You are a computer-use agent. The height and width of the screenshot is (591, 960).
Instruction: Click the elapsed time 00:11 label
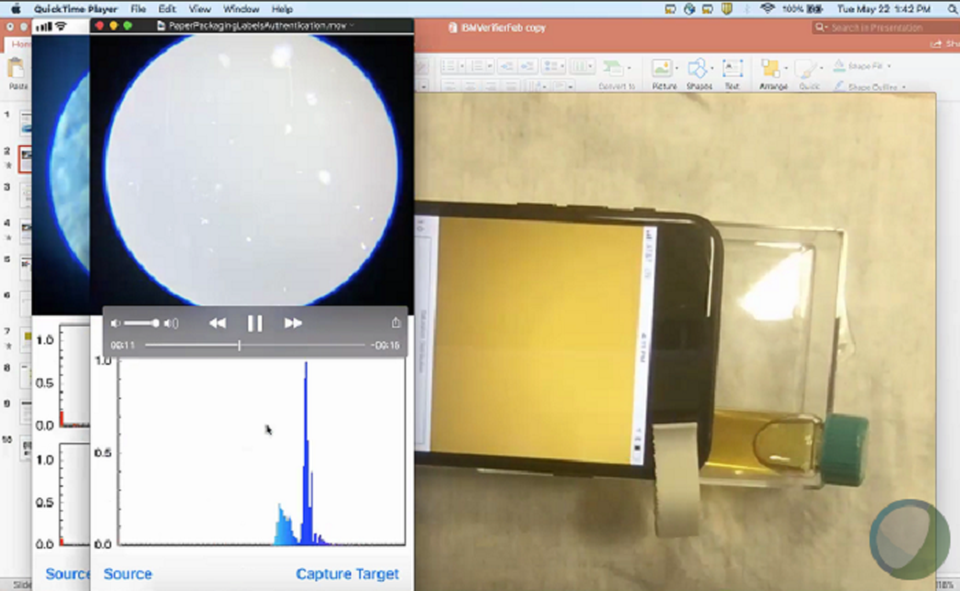tap(122, 345)
